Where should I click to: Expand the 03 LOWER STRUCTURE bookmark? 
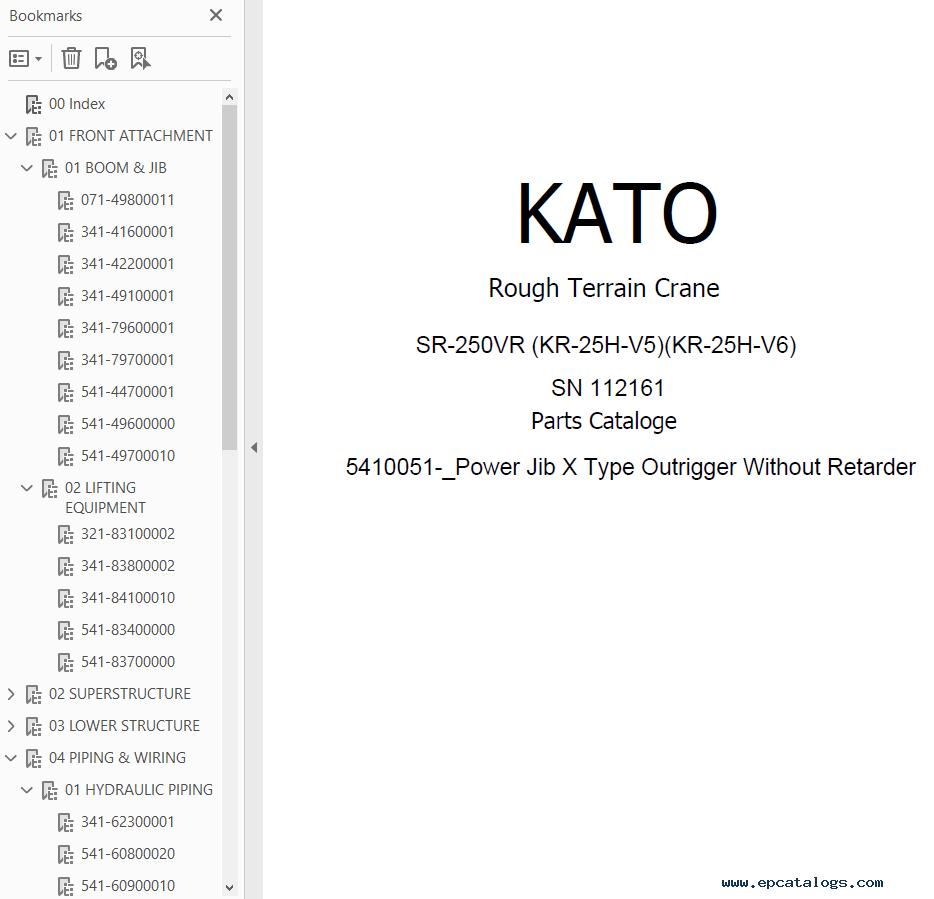click(11, 726)
